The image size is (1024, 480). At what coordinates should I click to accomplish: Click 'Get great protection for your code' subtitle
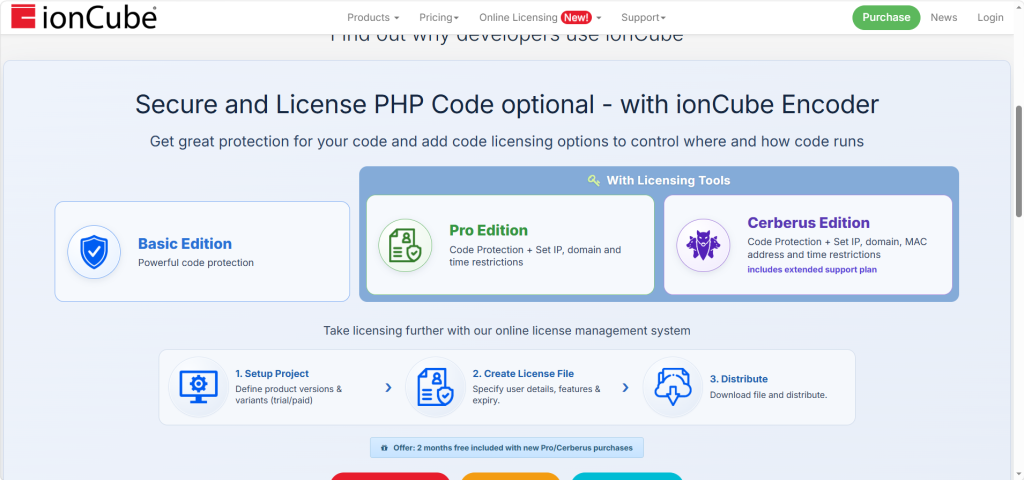(x=507, y=141)
